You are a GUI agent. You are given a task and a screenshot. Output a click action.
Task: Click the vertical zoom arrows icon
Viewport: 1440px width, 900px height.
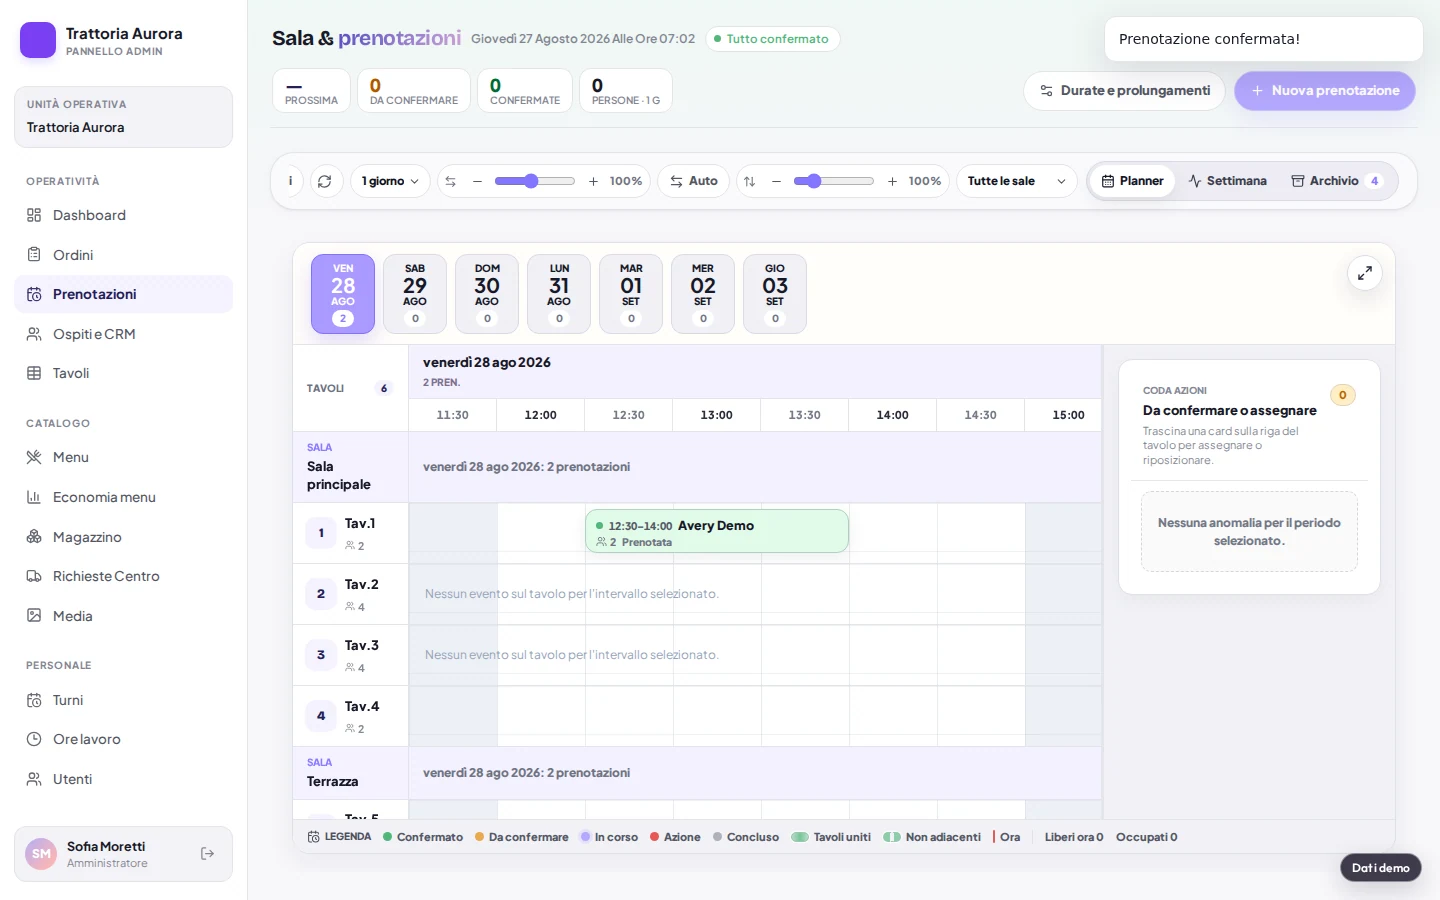(749, 181)
